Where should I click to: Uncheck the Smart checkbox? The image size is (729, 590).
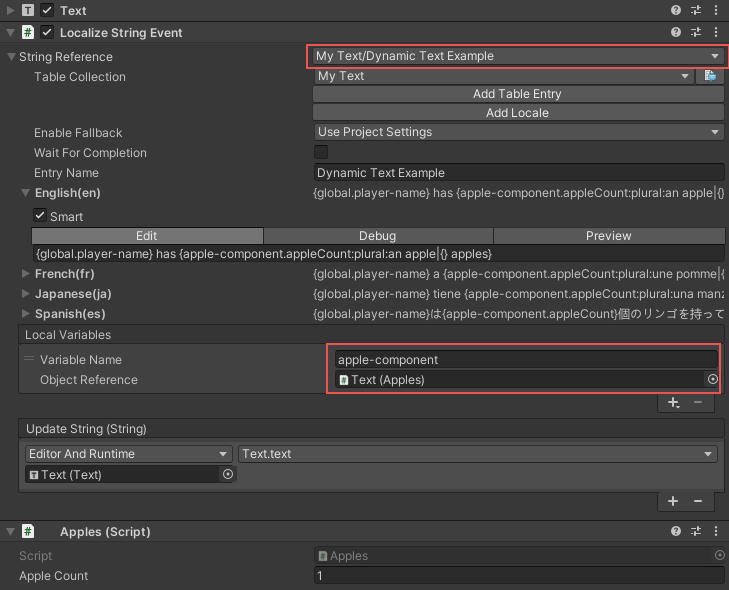(x=40, y=216)
